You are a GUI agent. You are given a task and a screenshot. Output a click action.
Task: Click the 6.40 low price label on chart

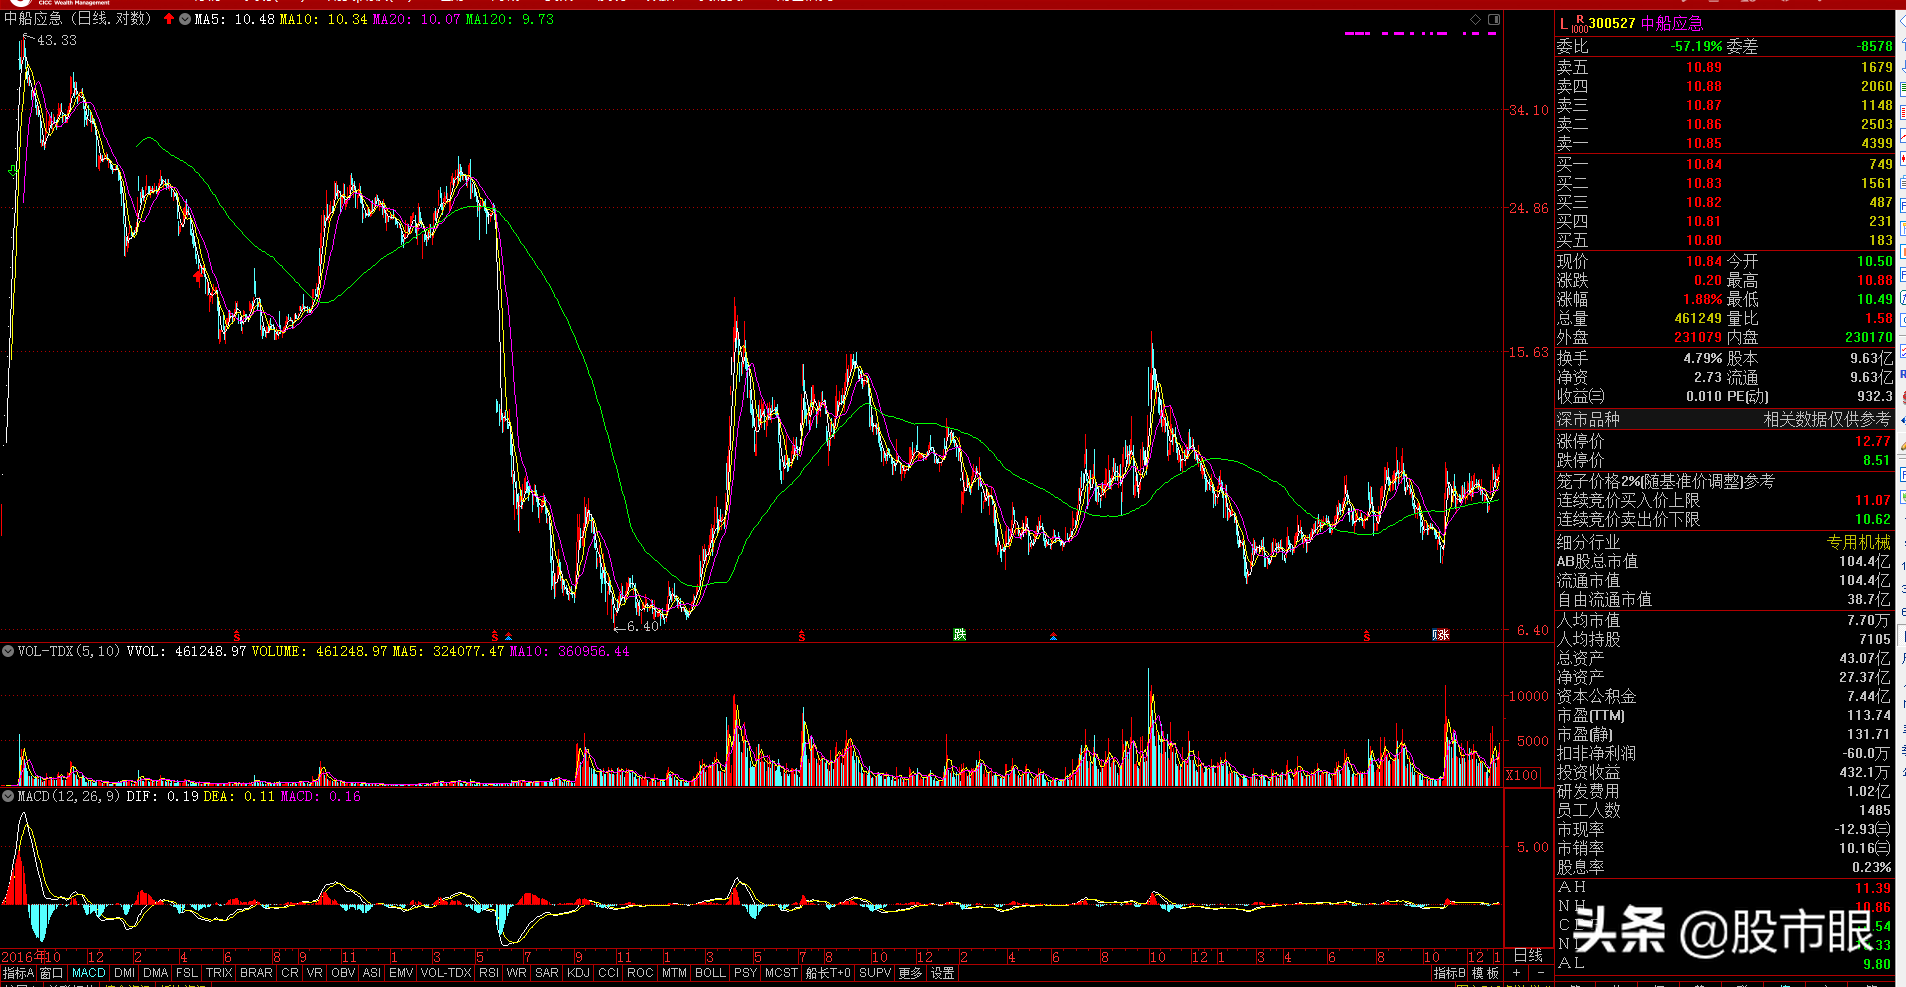click(x=643, y=627)
